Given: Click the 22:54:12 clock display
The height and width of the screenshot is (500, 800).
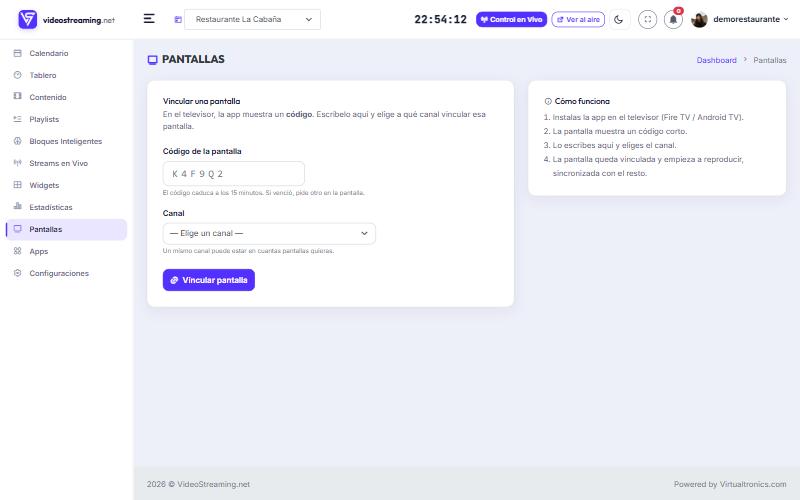Looking at the screenshot, I should coord(440,19).
